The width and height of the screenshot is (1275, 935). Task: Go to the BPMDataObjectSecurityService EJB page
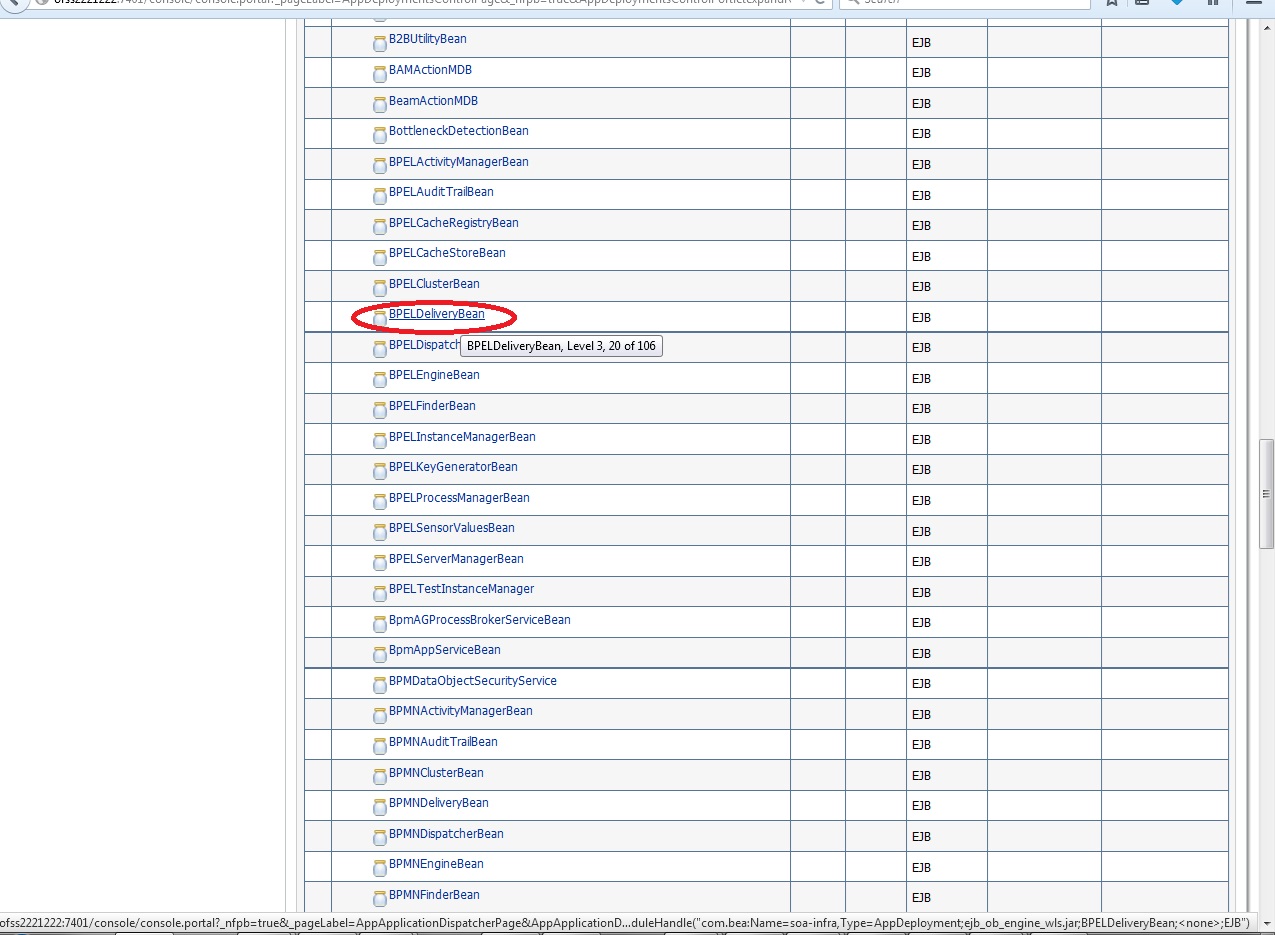473,681
